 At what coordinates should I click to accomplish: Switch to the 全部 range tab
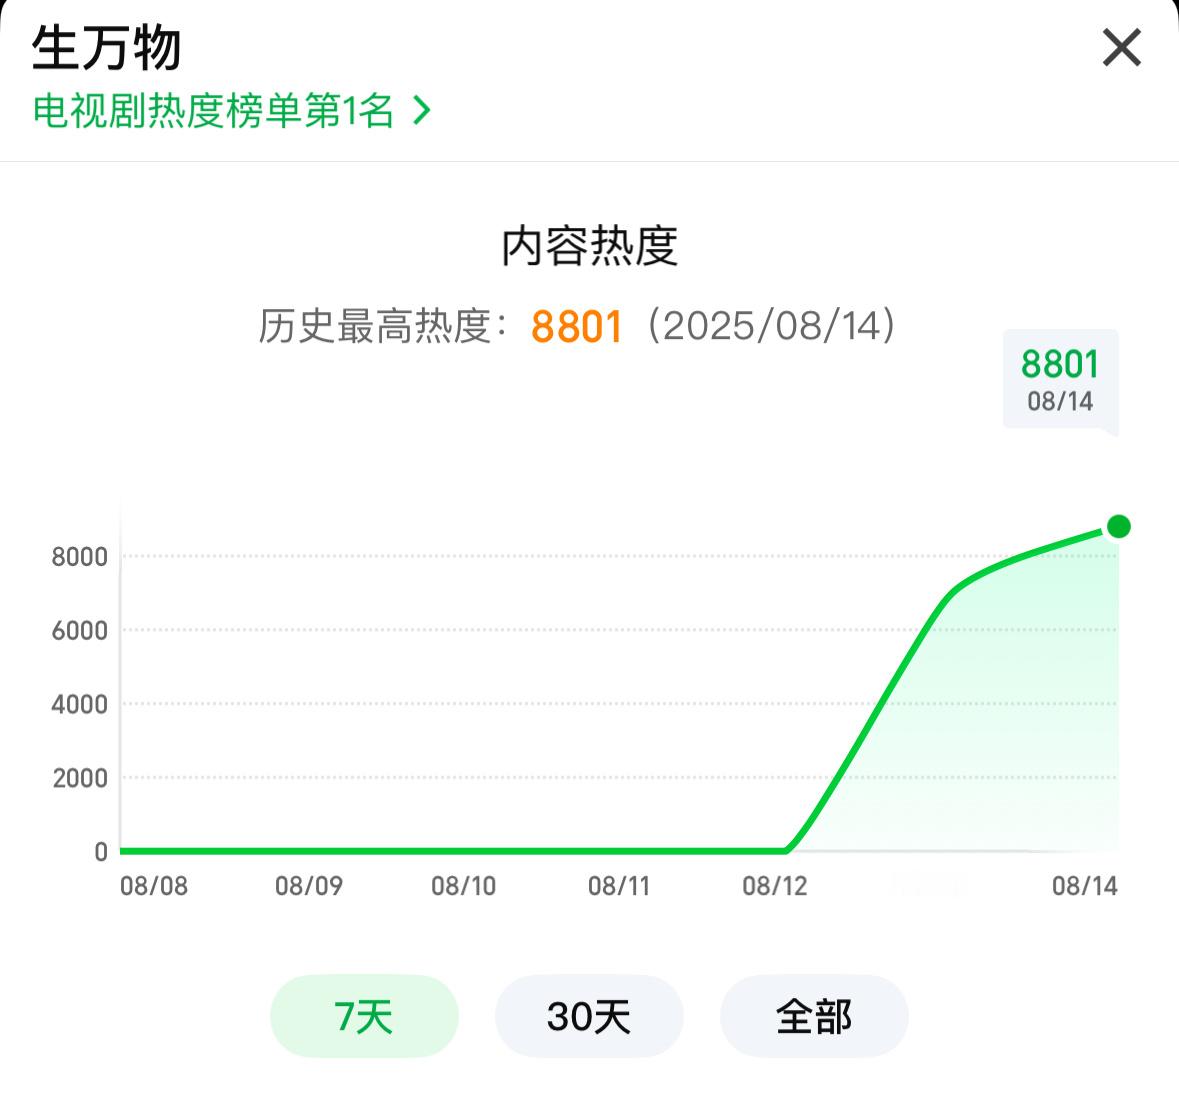tap(814, 1016)
